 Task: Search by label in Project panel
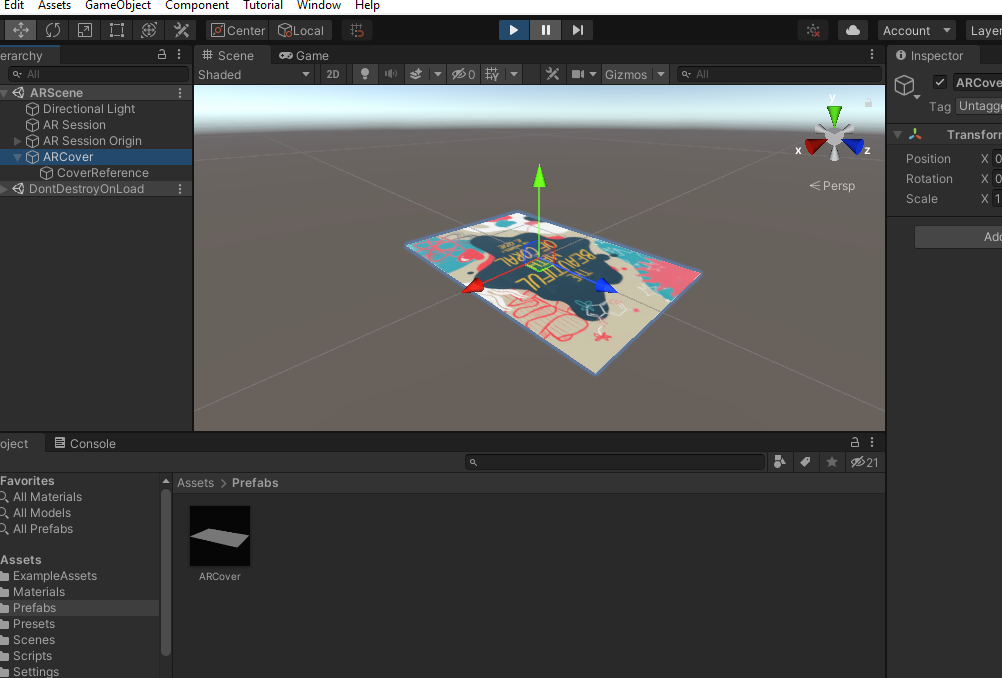(x=805, y=462)
